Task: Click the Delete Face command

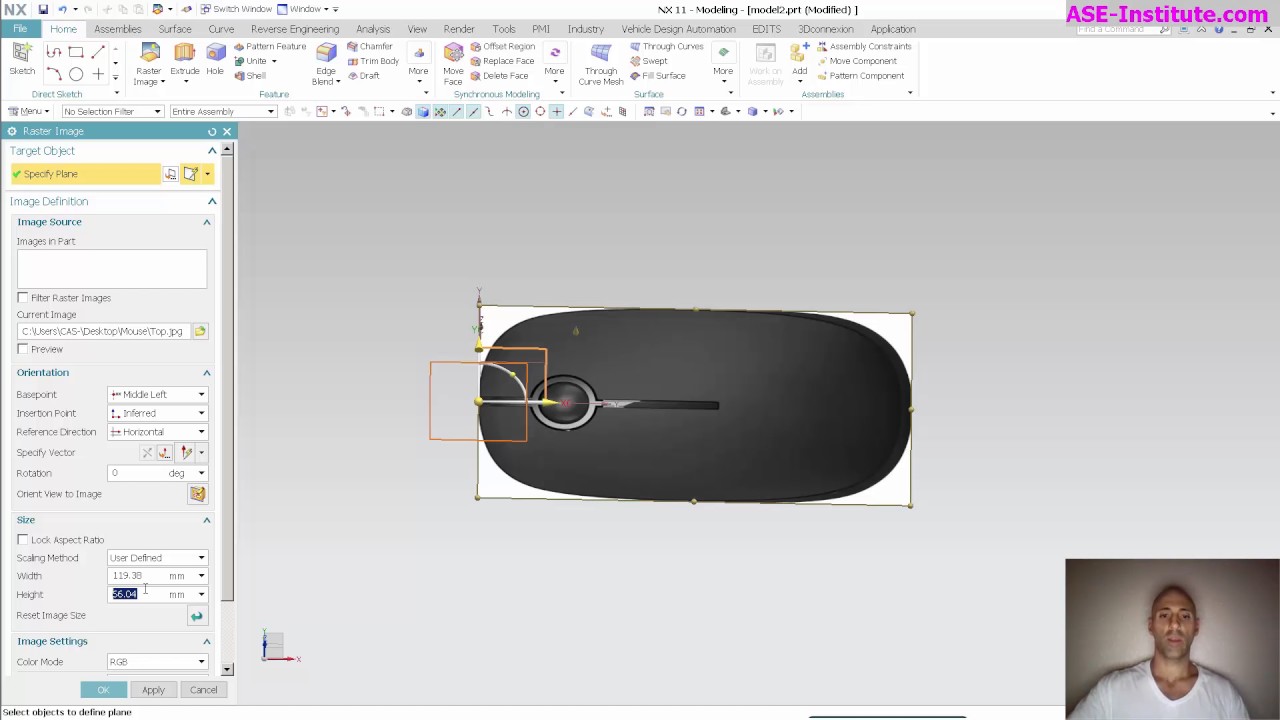Action: coord(498,76)
